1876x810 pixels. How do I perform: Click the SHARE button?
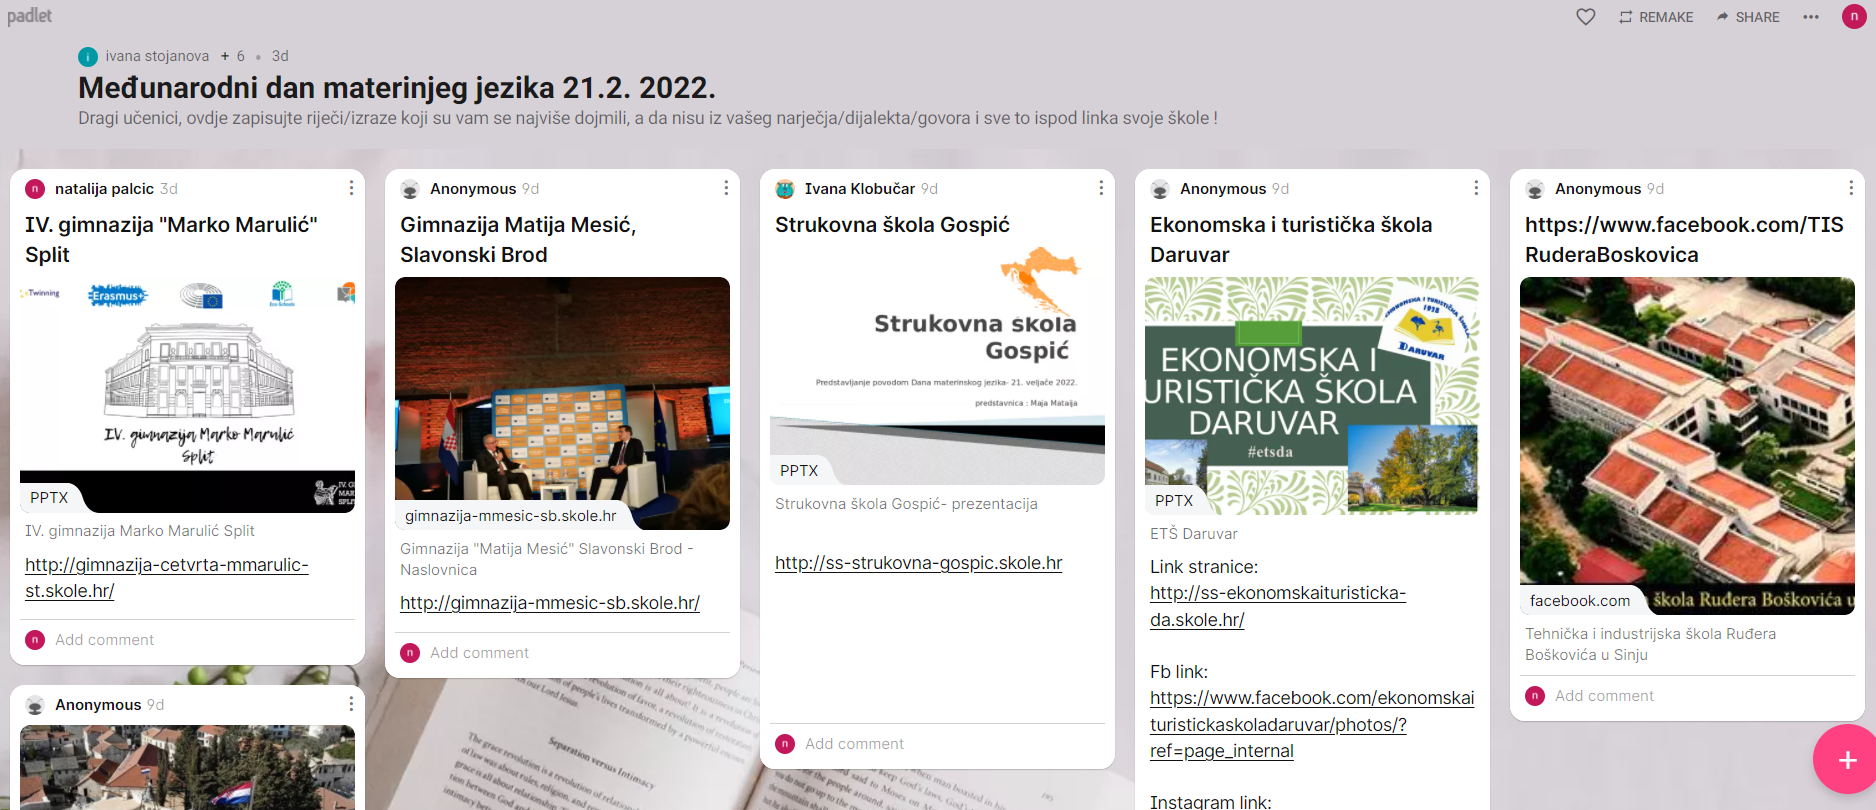(x=1748, y=17)
